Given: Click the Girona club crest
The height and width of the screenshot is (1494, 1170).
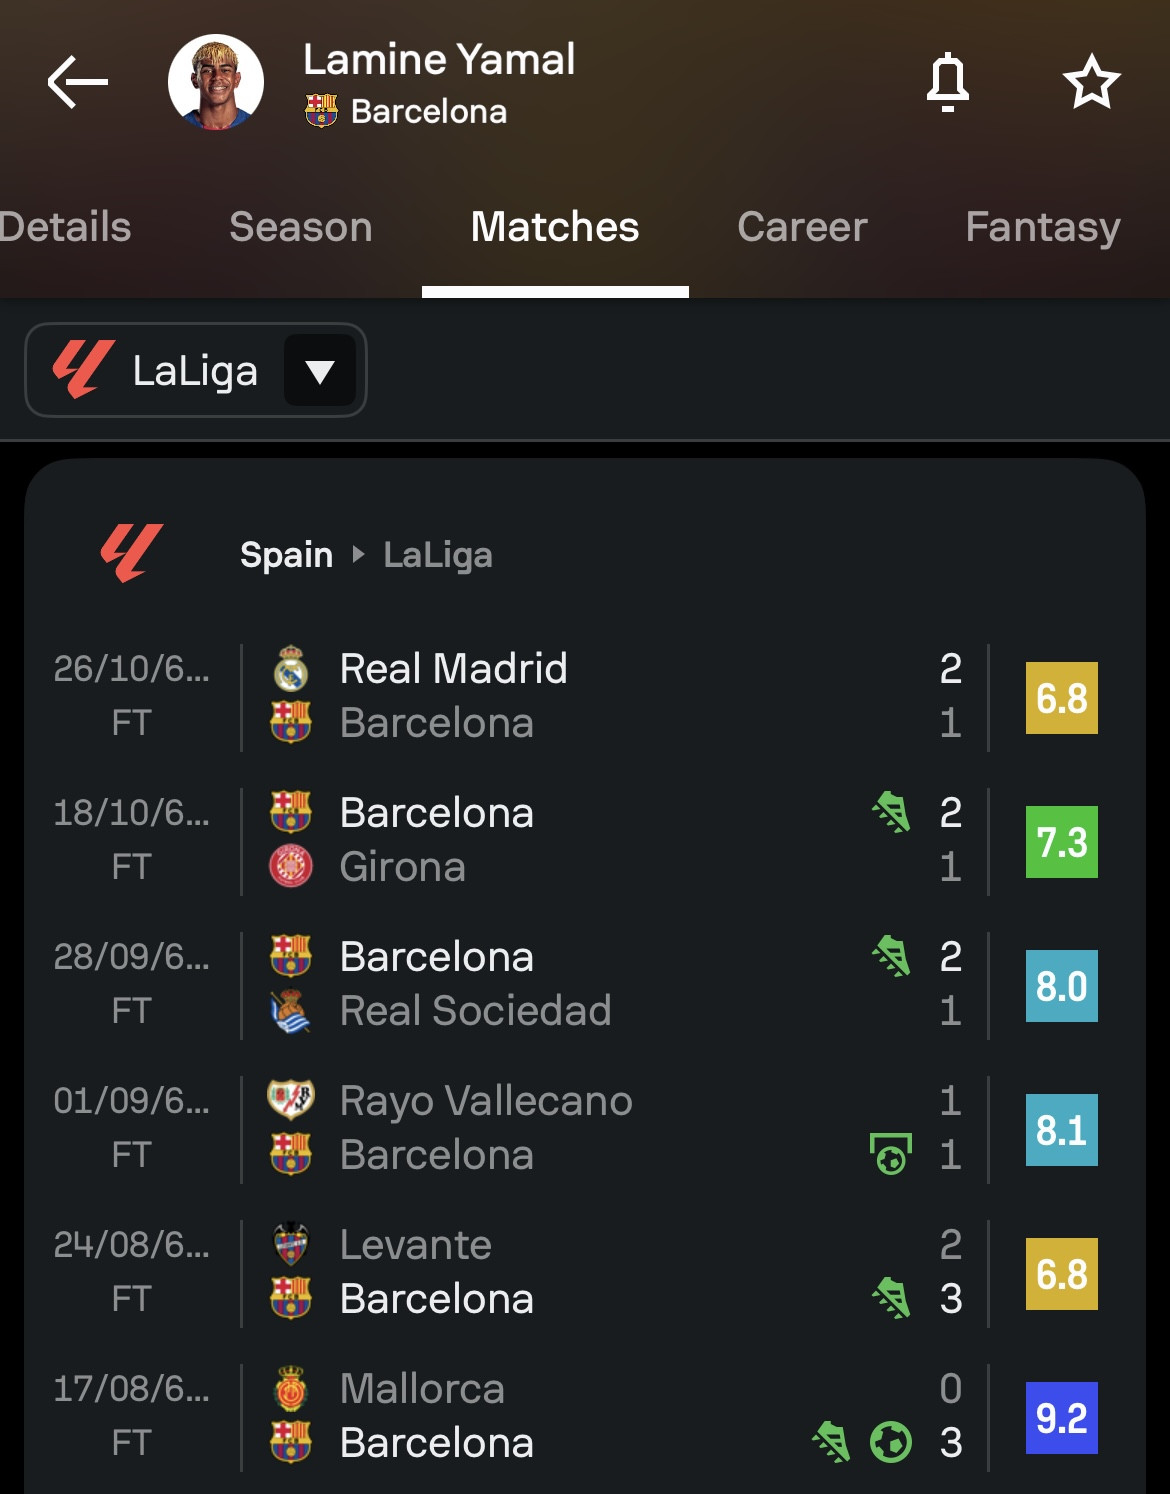Looking at the screenshot, I should [291, 866].
